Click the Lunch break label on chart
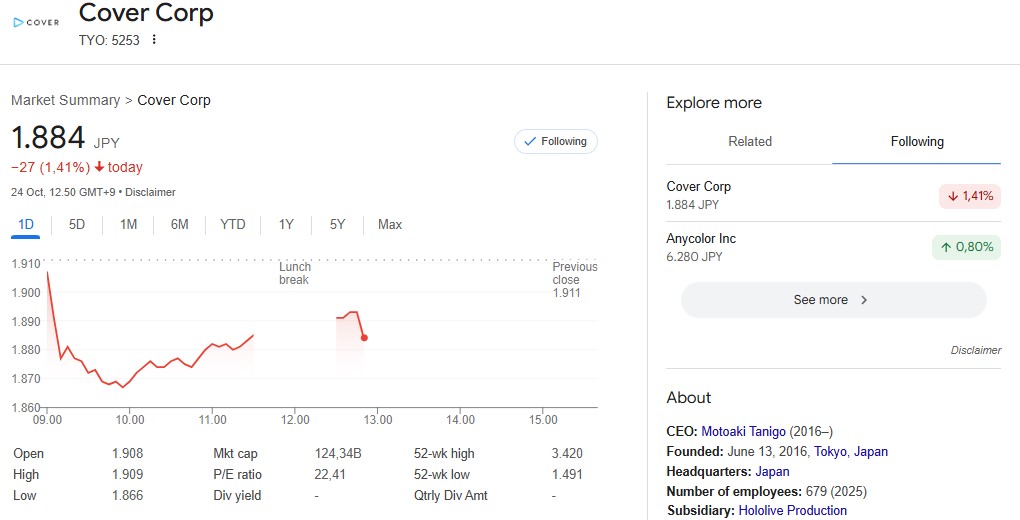 pos(295,273)
